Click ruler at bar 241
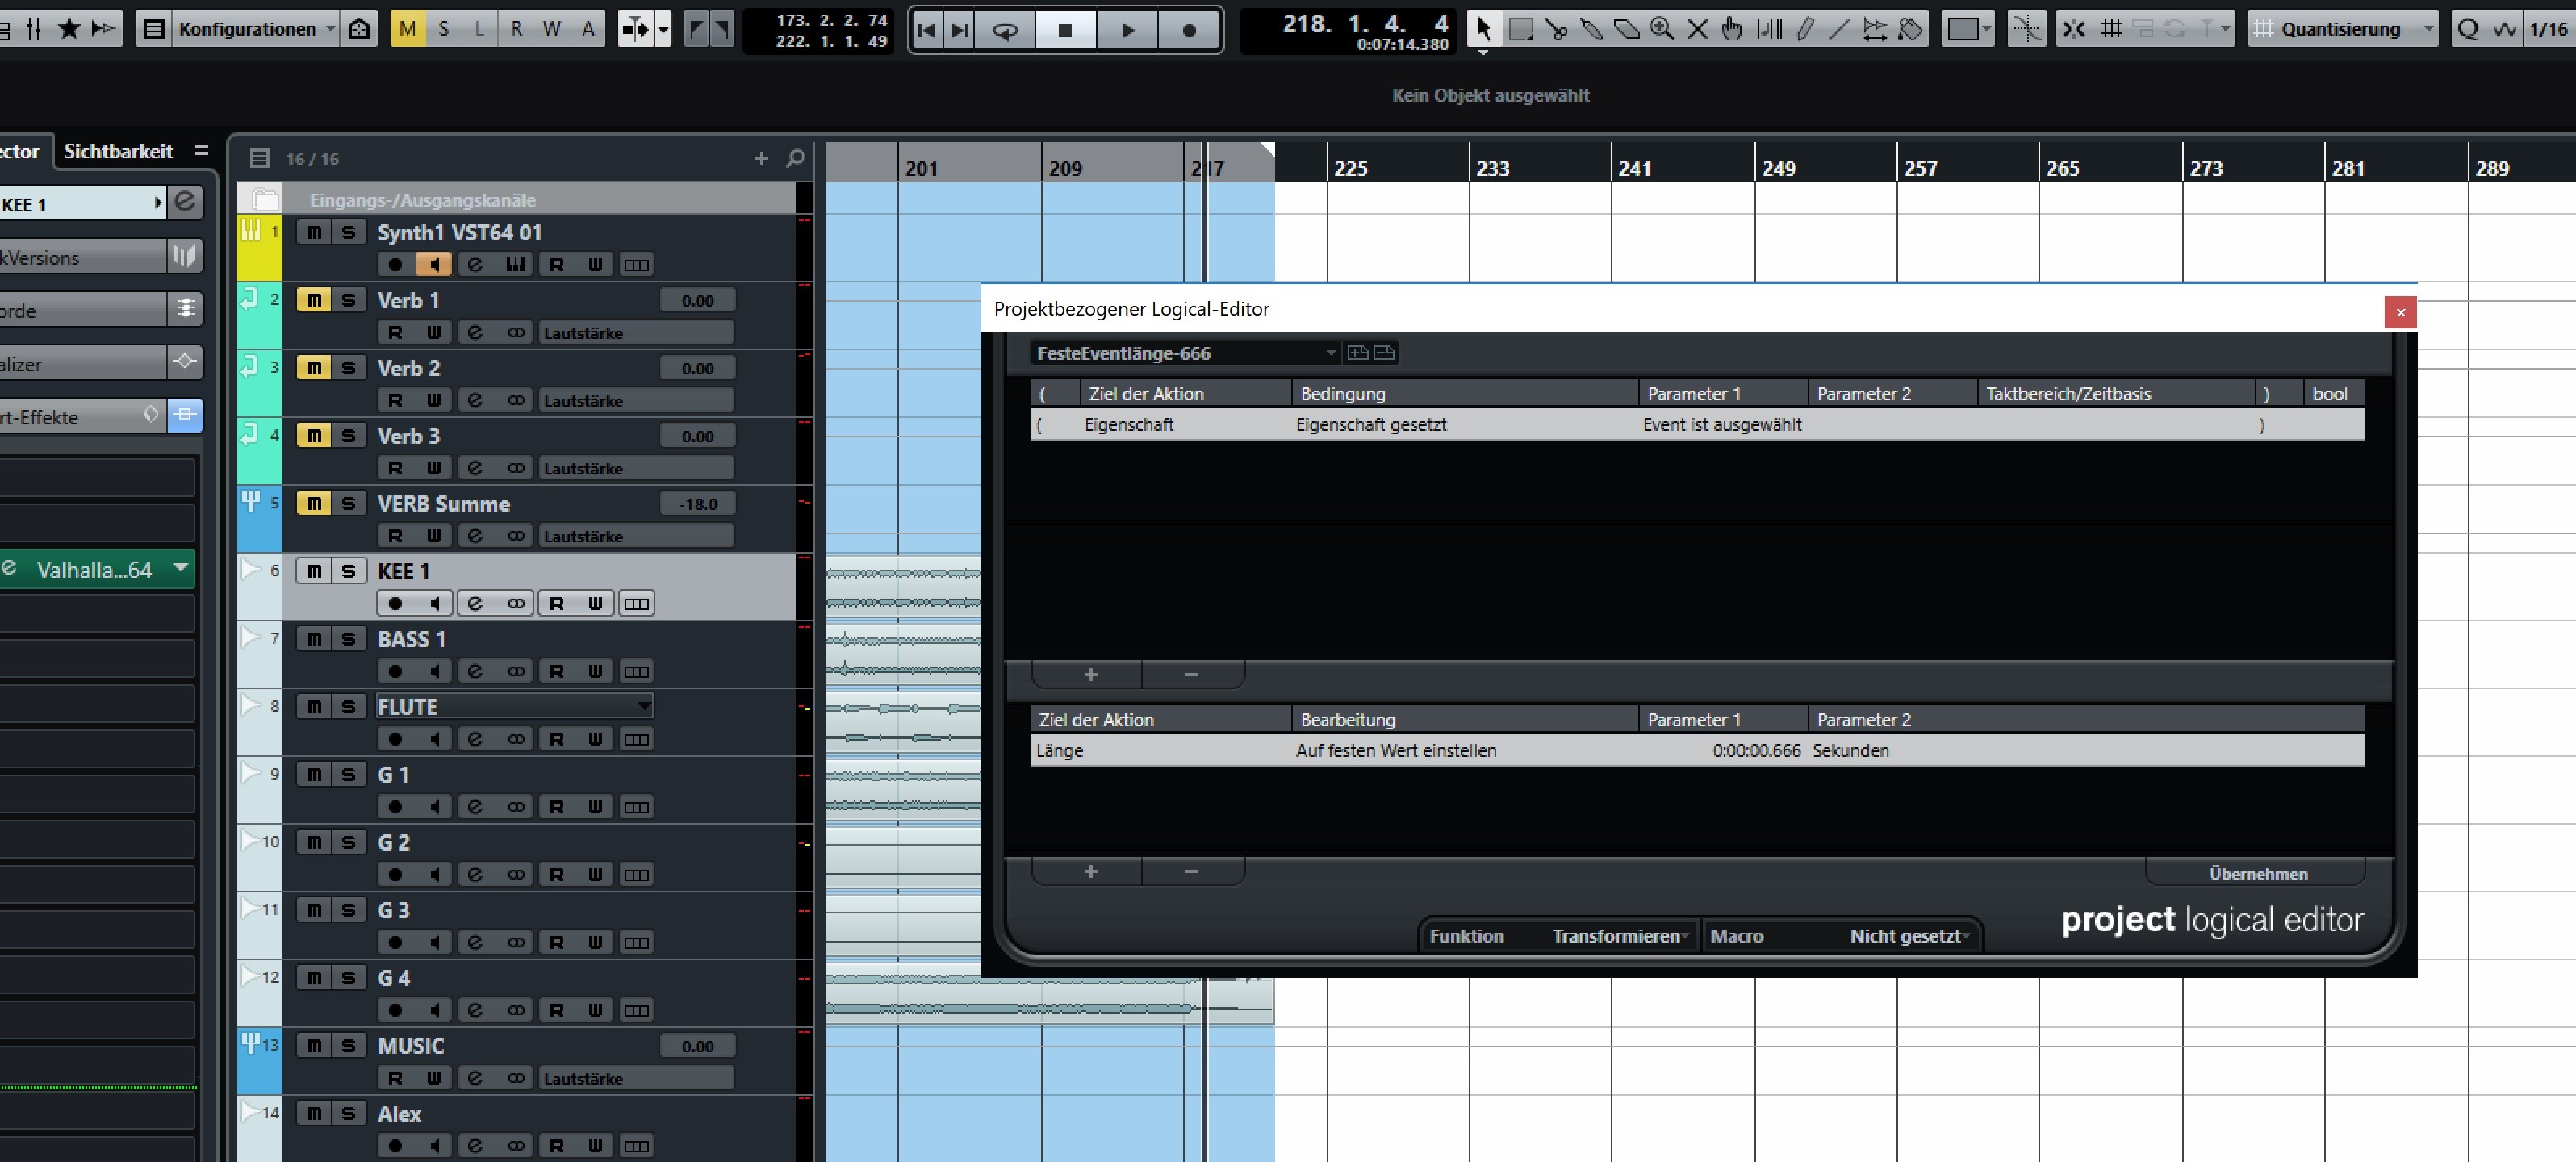Screen dimensions: 2576x1162 coord(1635,168)
